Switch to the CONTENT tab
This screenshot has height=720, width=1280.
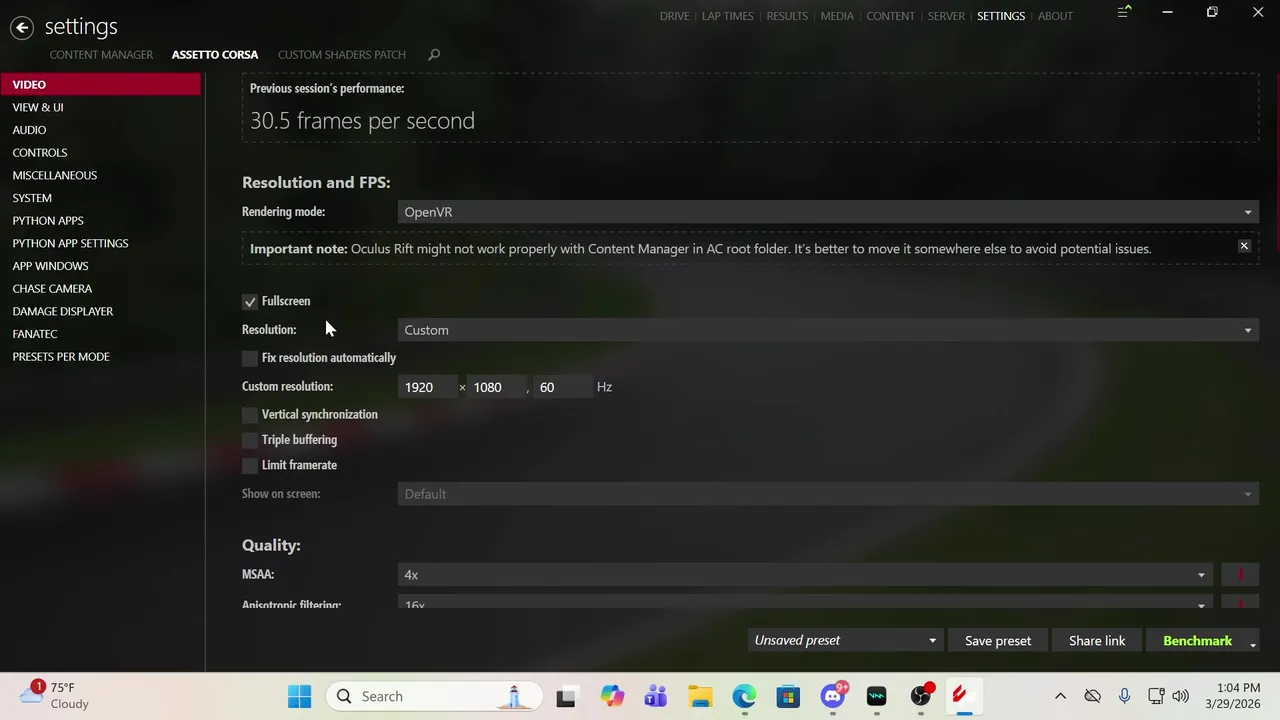pyautogui.click(x=890, y=16)
